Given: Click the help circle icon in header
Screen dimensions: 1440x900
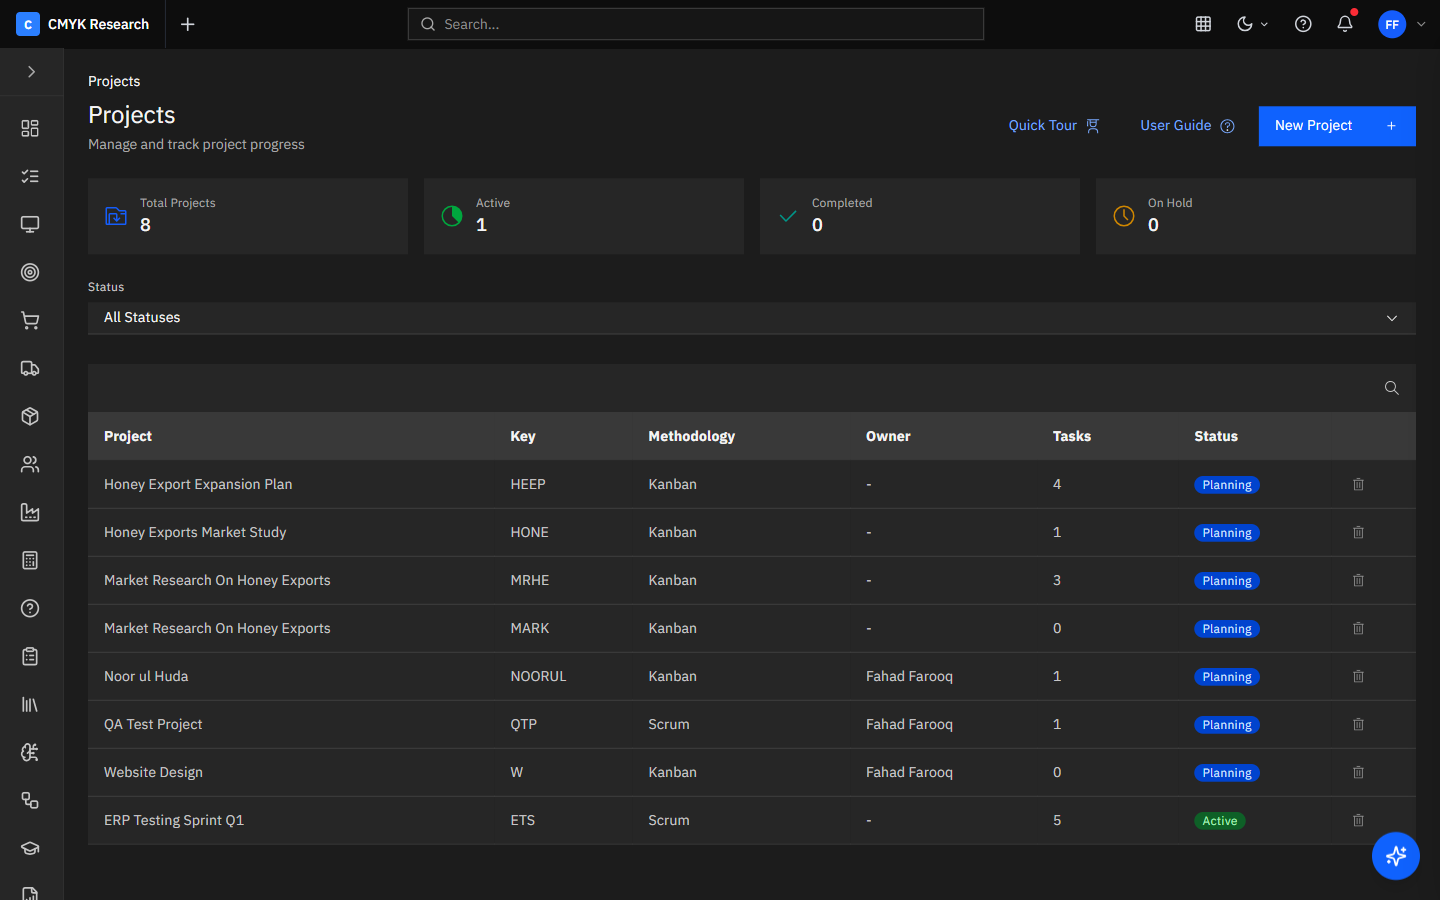Looking at the screenshot, I should [1303, 24].
